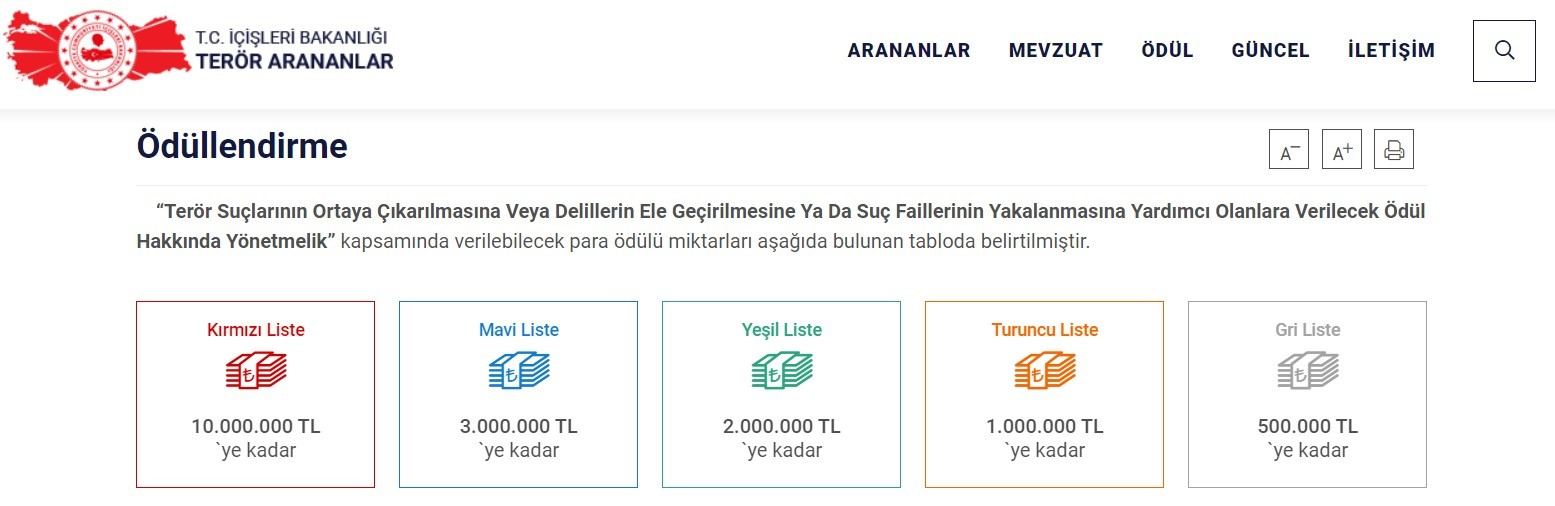The height and width of the screenshot is (506, 1555).
Task: Open the ARANANLAR menu
Action: pyautogui.click(x=909, y=51)
